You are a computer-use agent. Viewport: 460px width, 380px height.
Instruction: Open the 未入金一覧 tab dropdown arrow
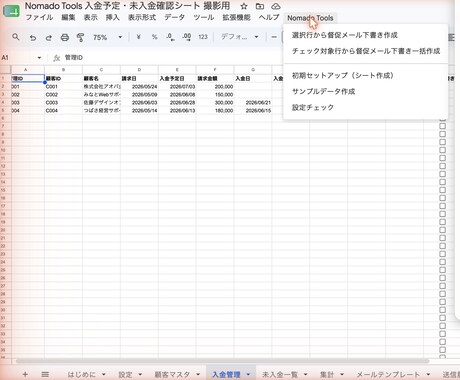(x=305, y=374)
